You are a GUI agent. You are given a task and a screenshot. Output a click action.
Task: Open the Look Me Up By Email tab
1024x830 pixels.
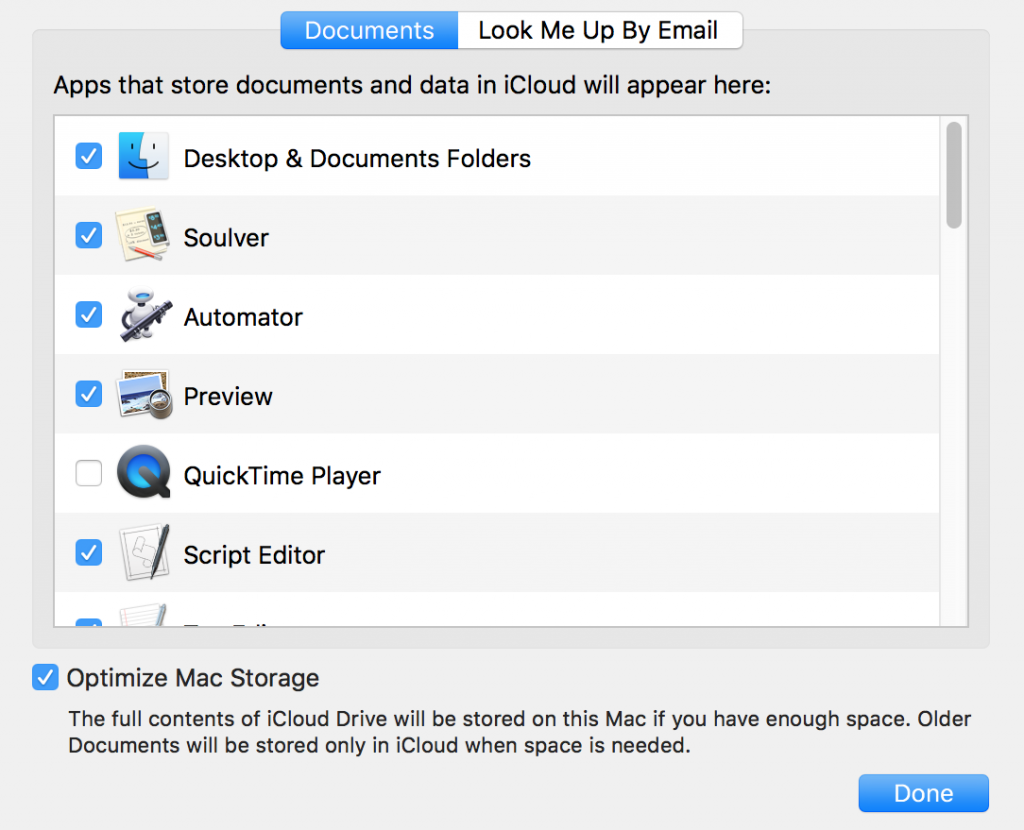click(598, 31)
